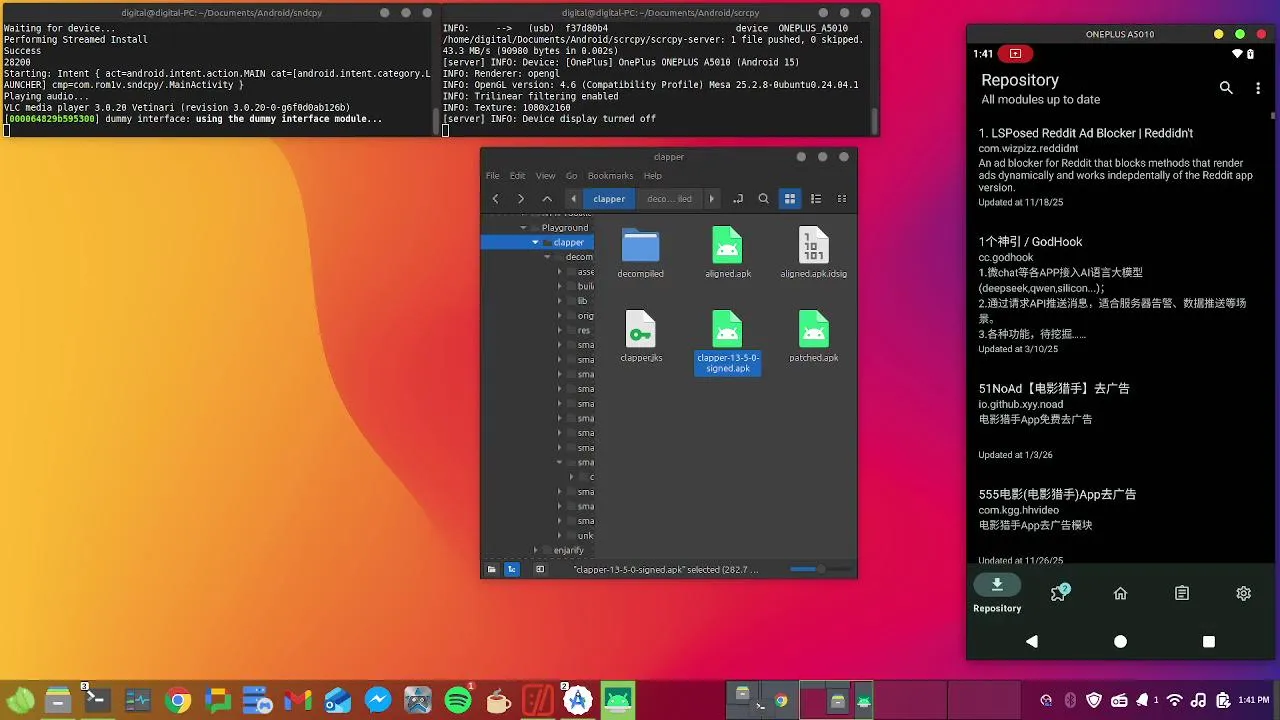
Task: Open Gmail from the dock
Action: click(298, 701)
